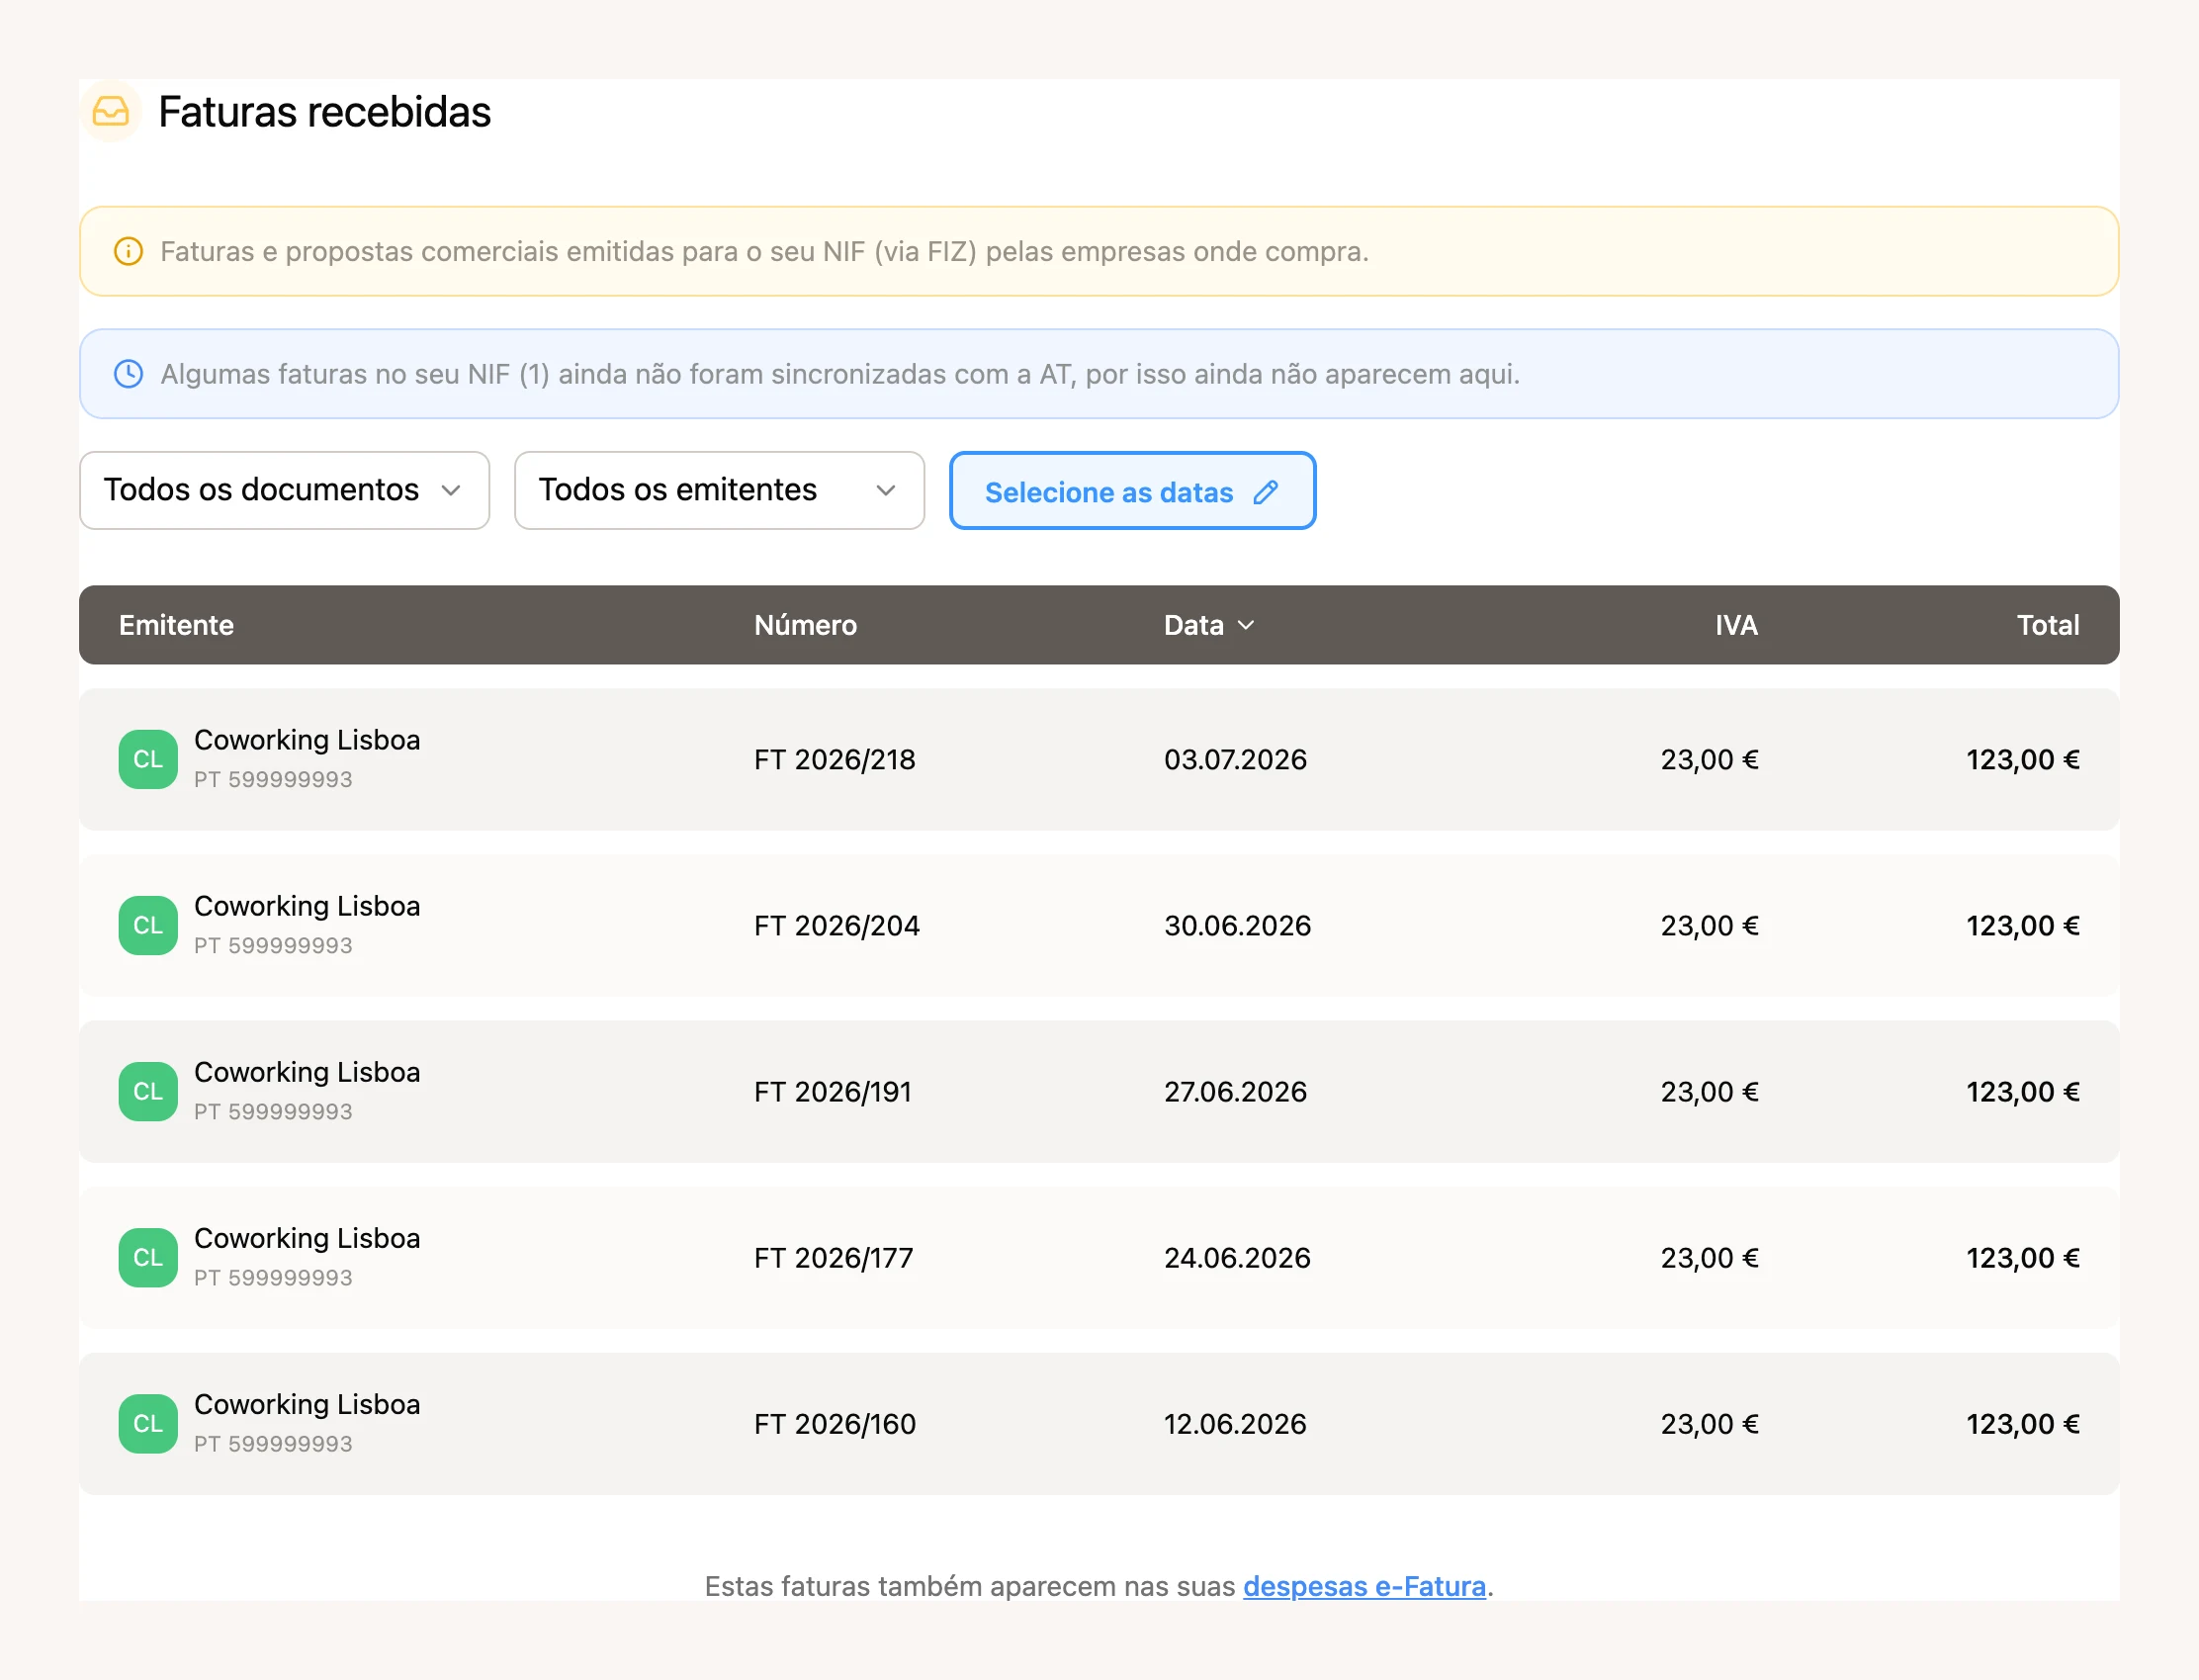Click the 123,00 € total for FT 2026/218
Screen dimensions: 2199x1680
[2022, 759]
